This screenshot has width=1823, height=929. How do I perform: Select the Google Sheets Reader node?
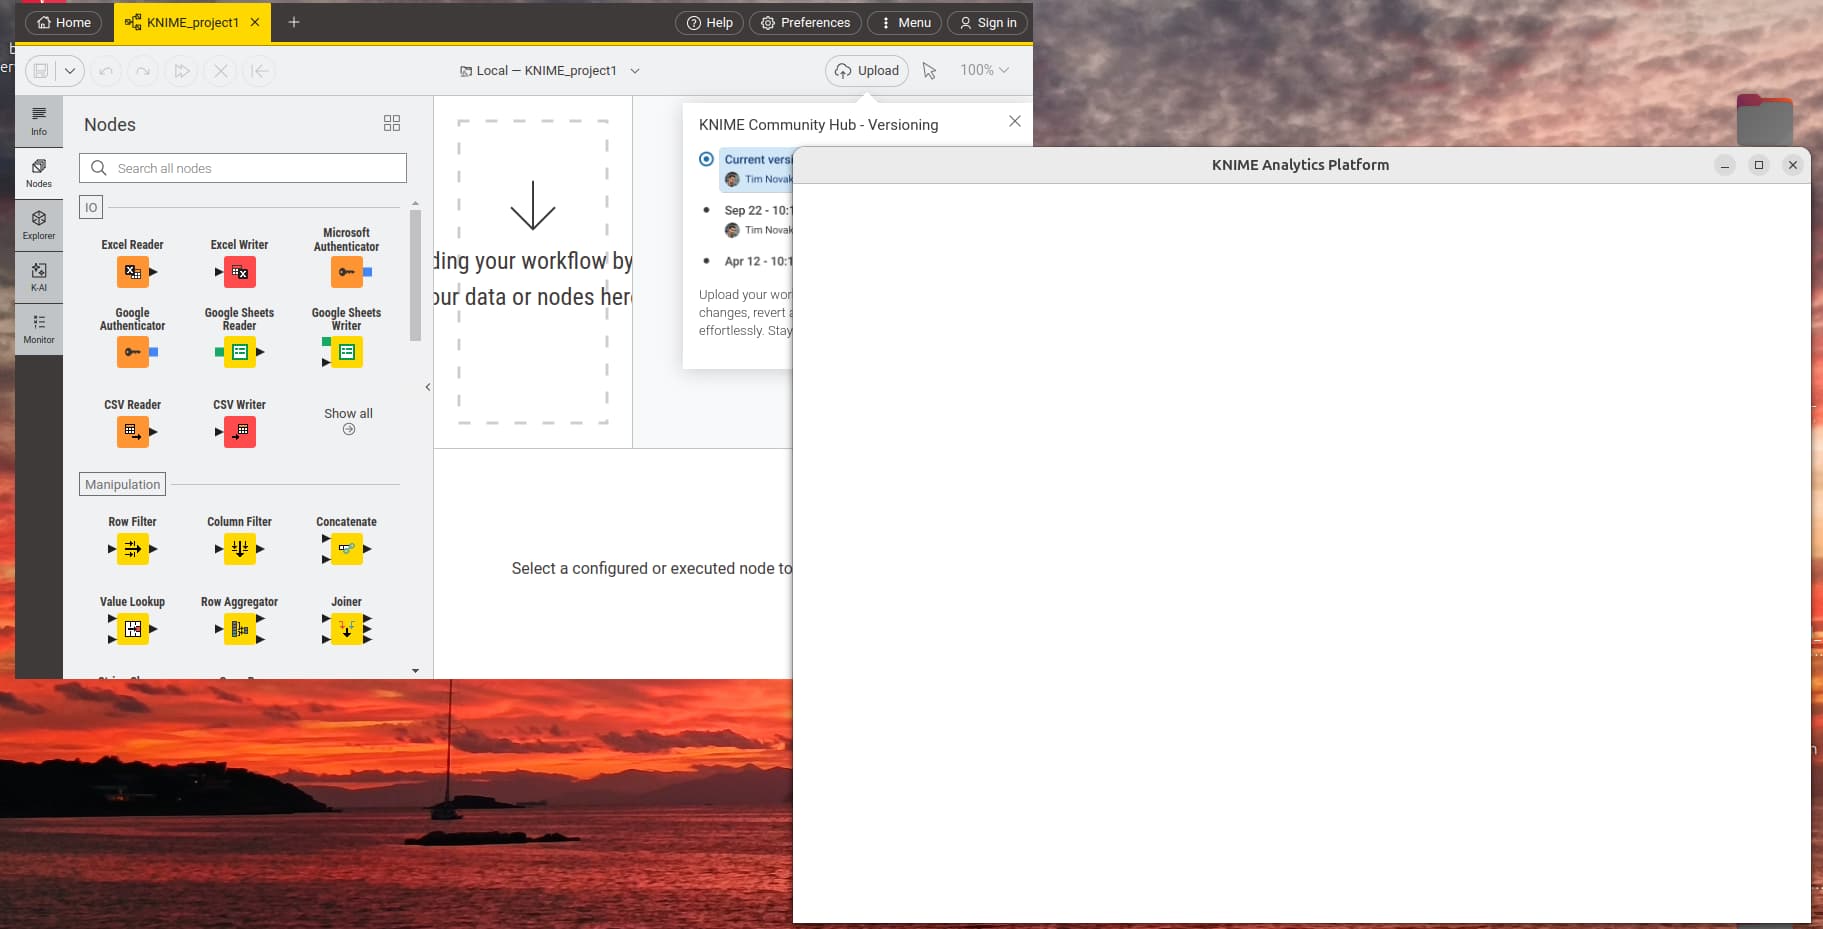[240, 352]
